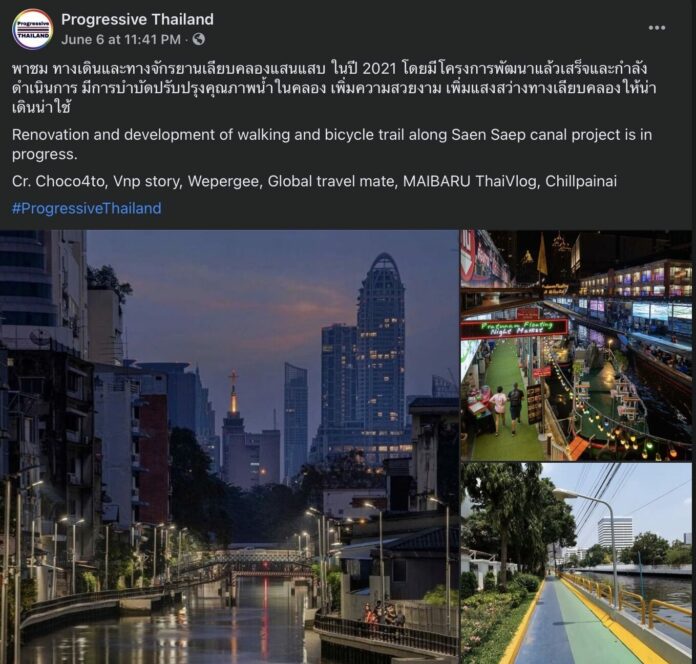
Task: Click the Thai-language post description text
Action: pyautogui.click(x=334, y=88)
